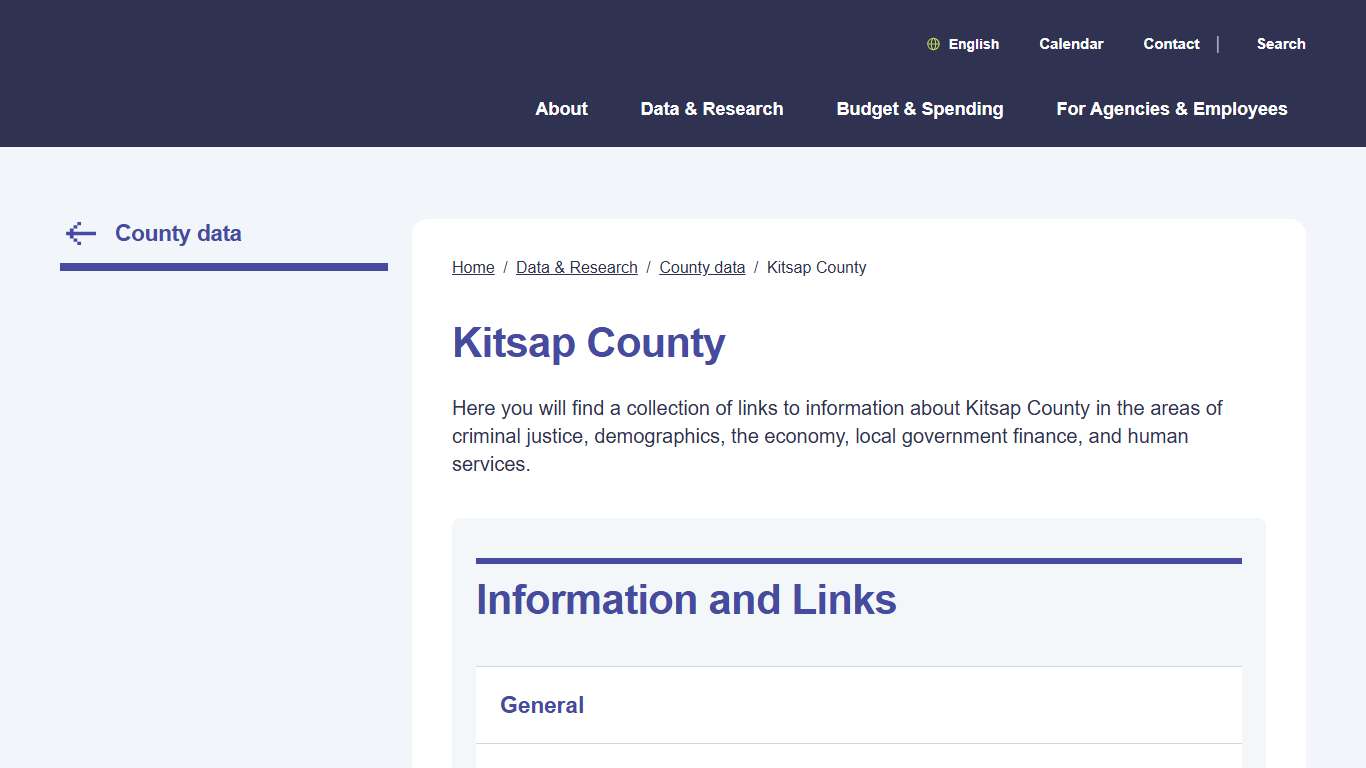The height and width of the screenshot is (768, 1366).
Task: Open the Search function
Action: [x=1281, y=44]
